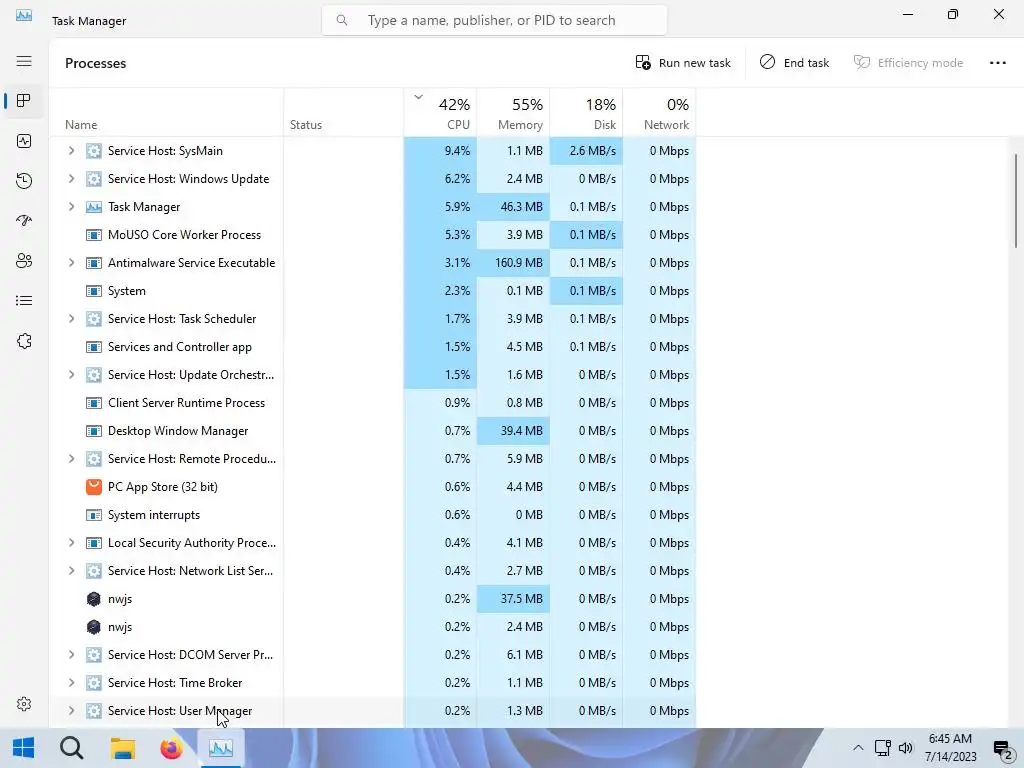
Task: Expand Service Host: Task Scheduler group
Action: tap(71, 319)
